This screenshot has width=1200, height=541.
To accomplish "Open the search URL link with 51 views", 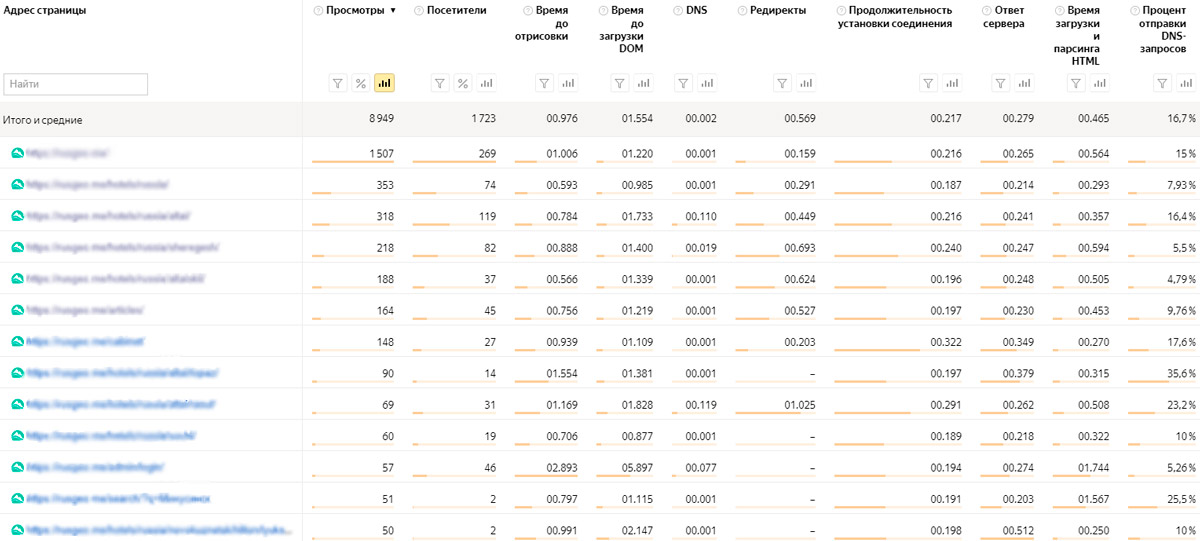I will click(118, 498).
